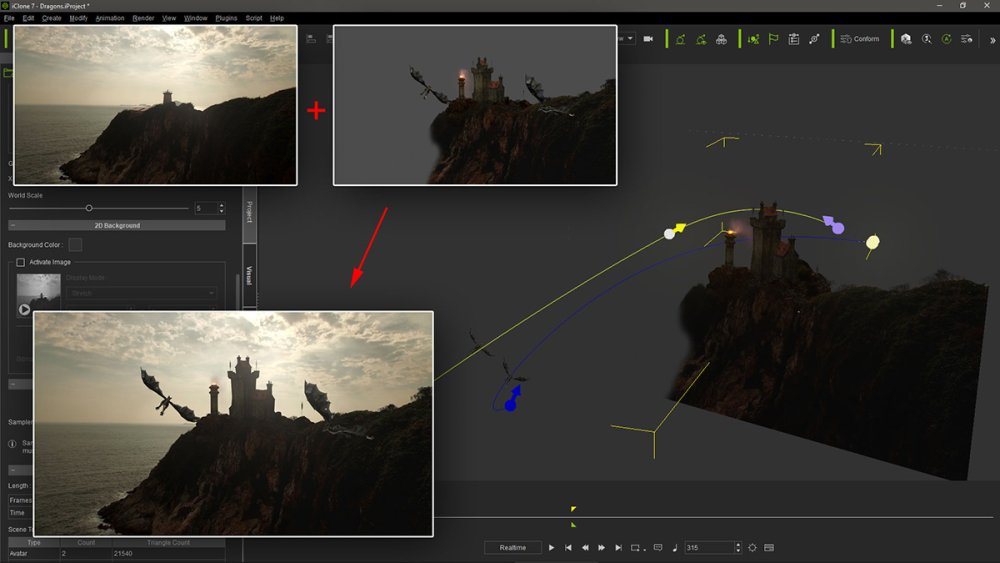Open the Plugins menu

226,18
